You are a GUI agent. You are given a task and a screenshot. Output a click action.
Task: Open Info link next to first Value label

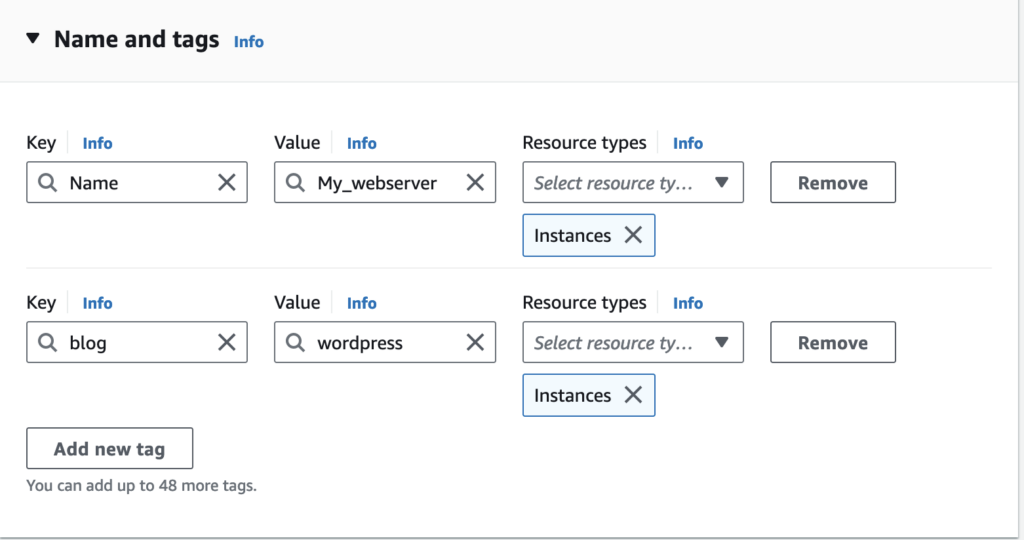coord(361,143)
